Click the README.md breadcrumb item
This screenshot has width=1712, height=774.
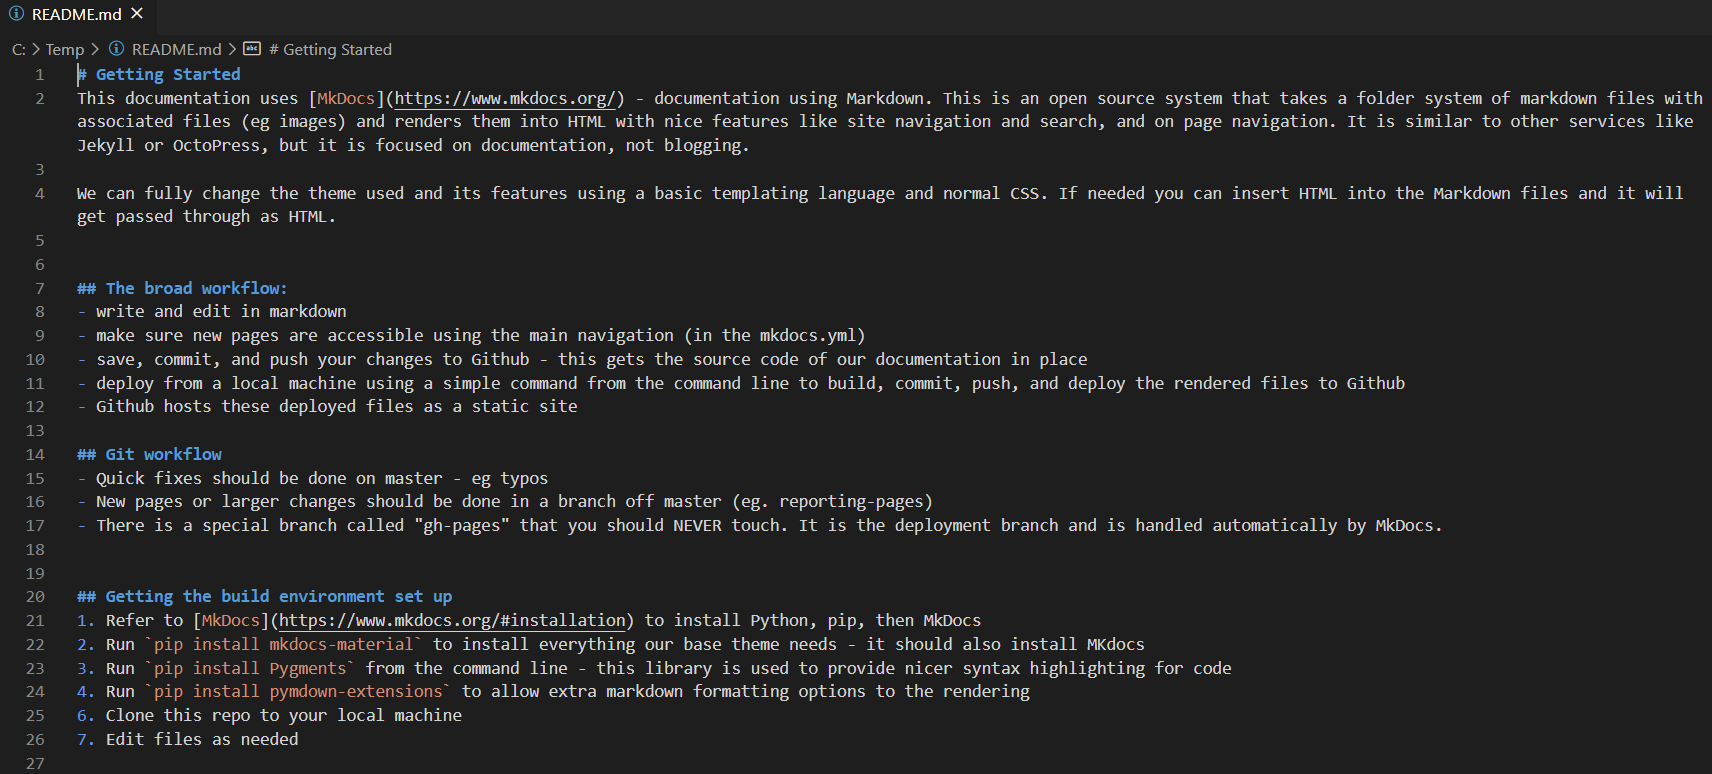pos(176,49)
